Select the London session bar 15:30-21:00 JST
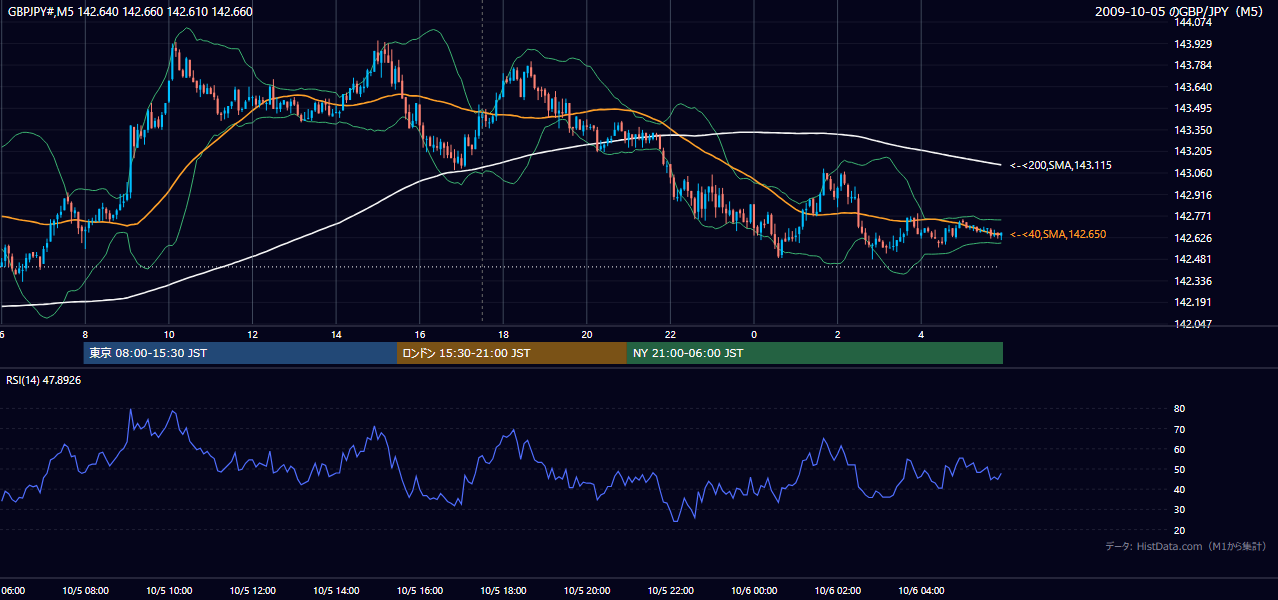Screen dimensions: 1278x600 point(512,353)
